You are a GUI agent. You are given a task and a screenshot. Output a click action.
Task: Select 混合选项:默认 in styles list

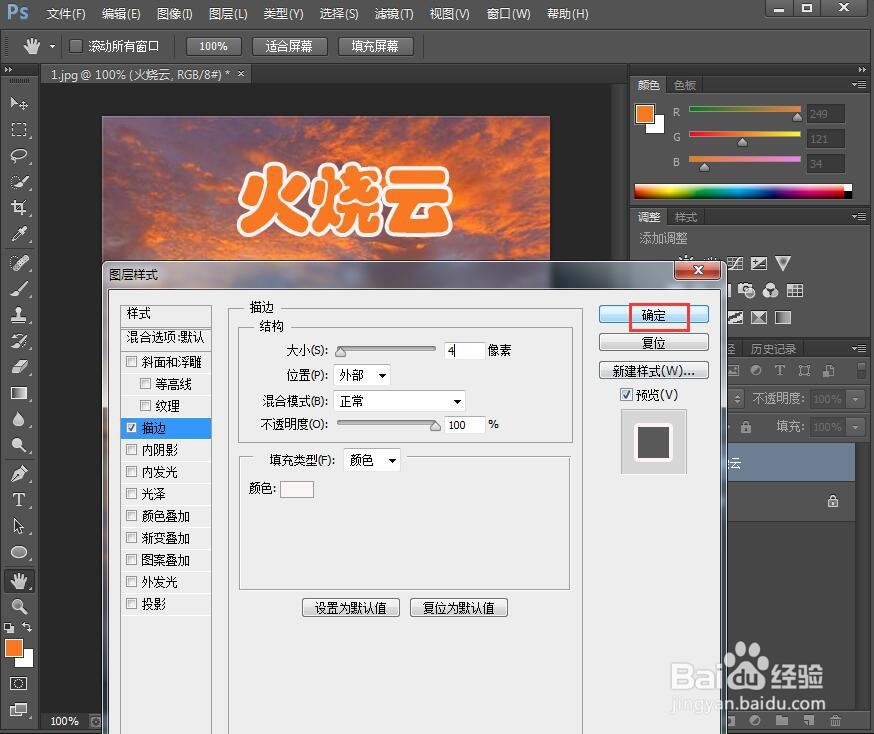[166, 337]
